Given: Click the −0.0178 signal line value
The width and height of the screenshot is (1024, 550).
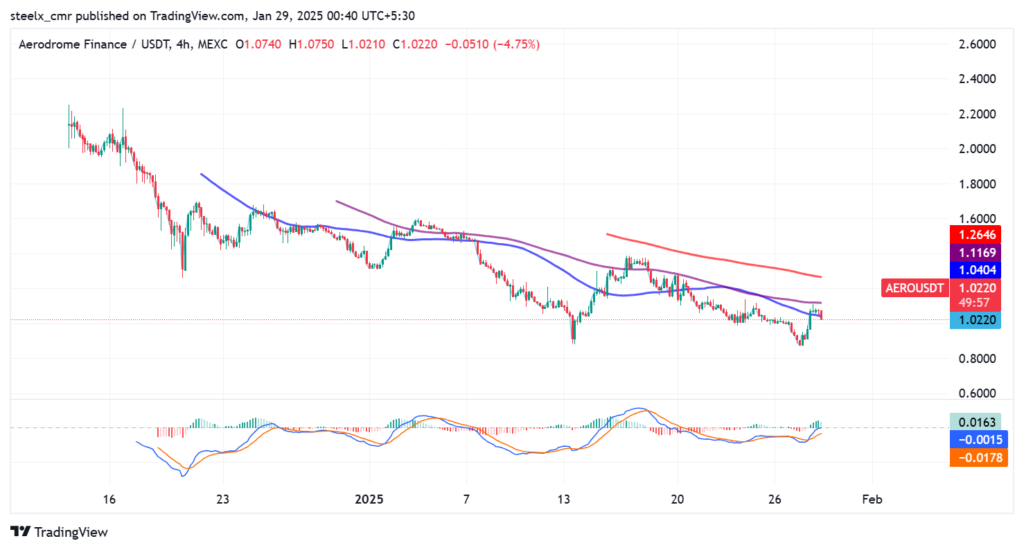Looking at the screenshot, I should point(978,457).
